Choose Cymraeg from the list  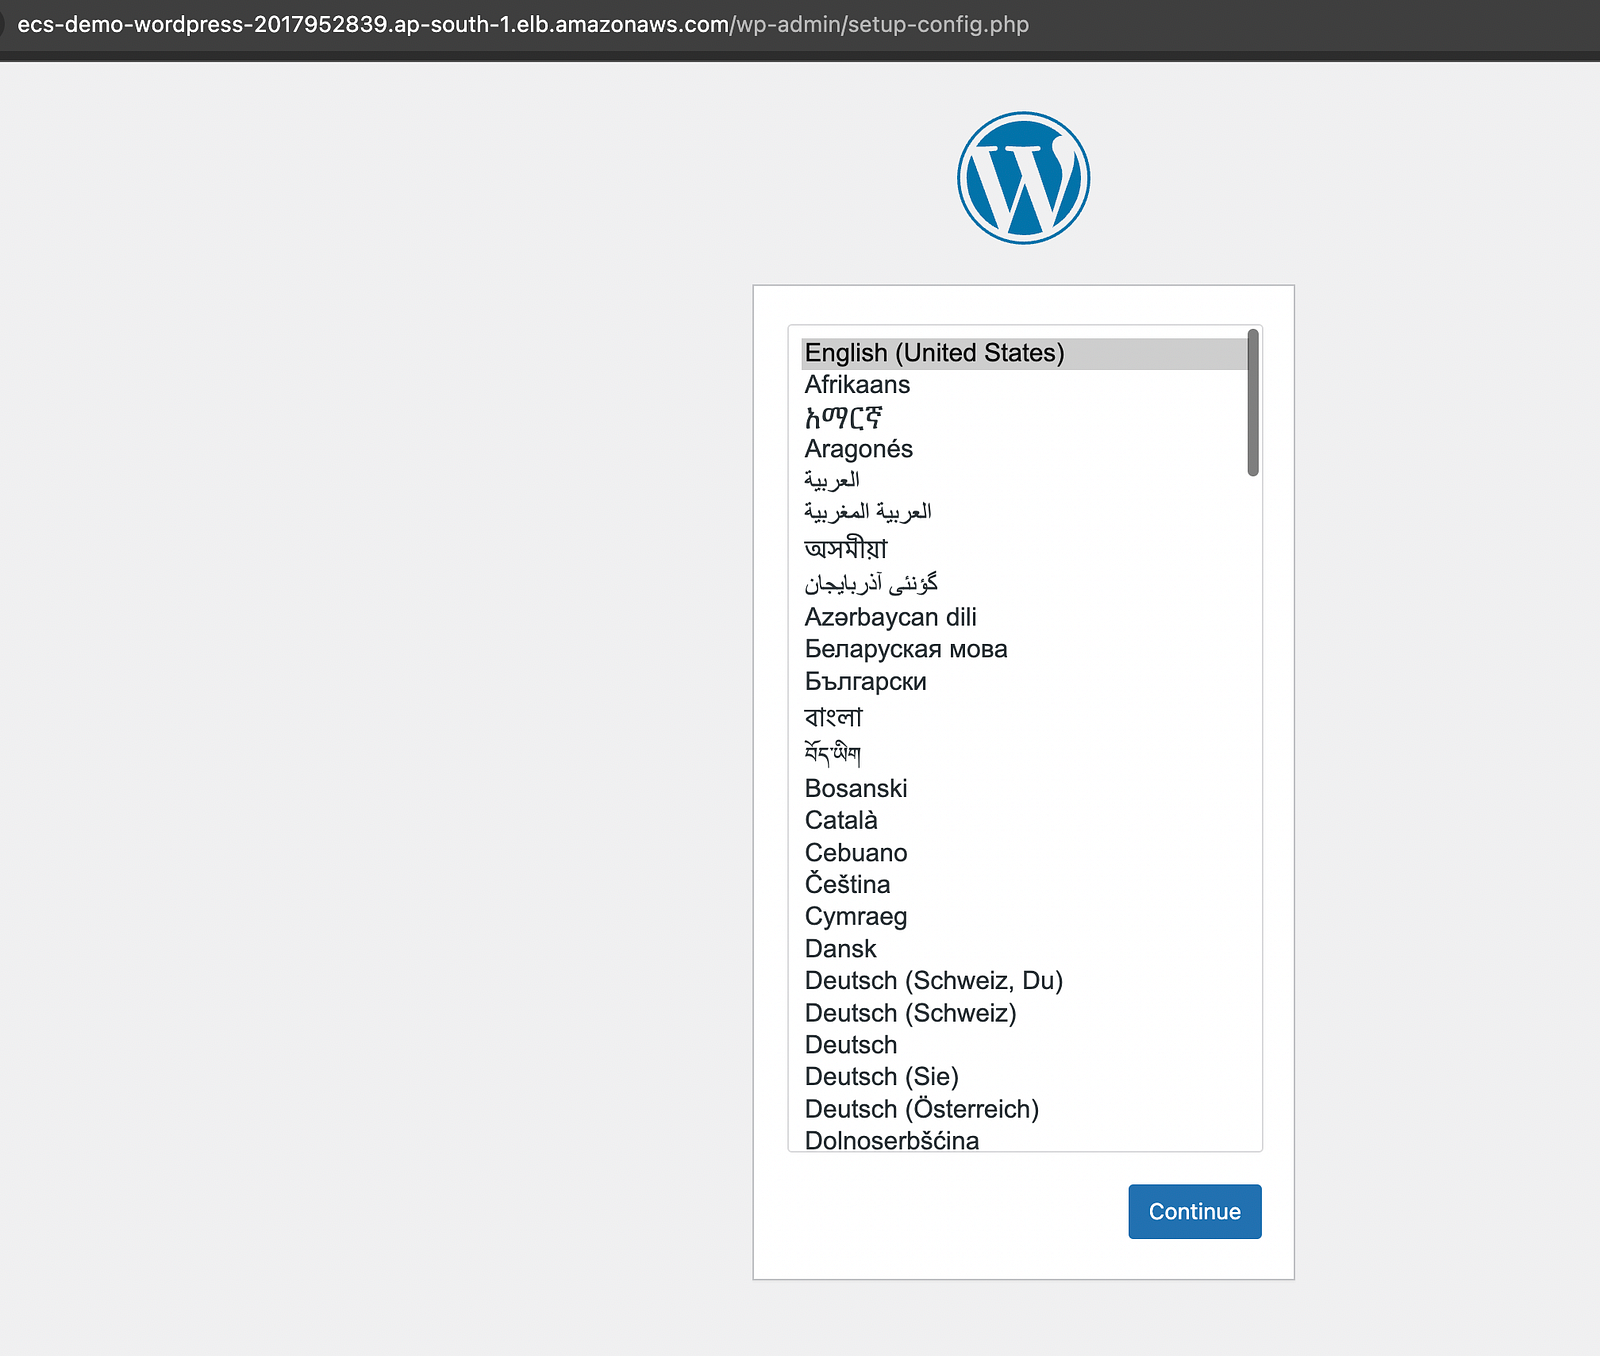pos(1024,916)
